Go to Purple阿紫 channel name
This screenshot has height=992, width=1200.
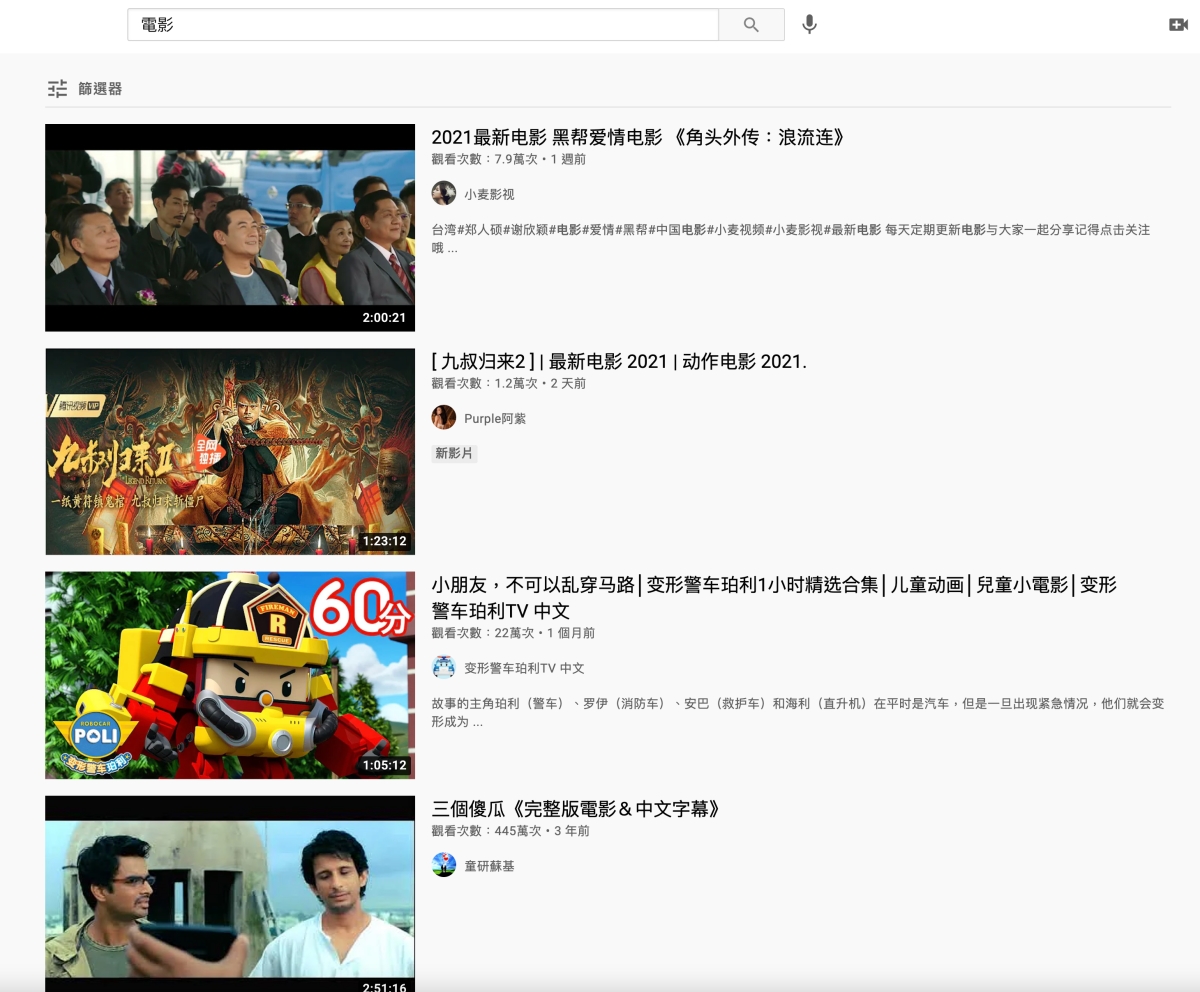coord(495,418)
